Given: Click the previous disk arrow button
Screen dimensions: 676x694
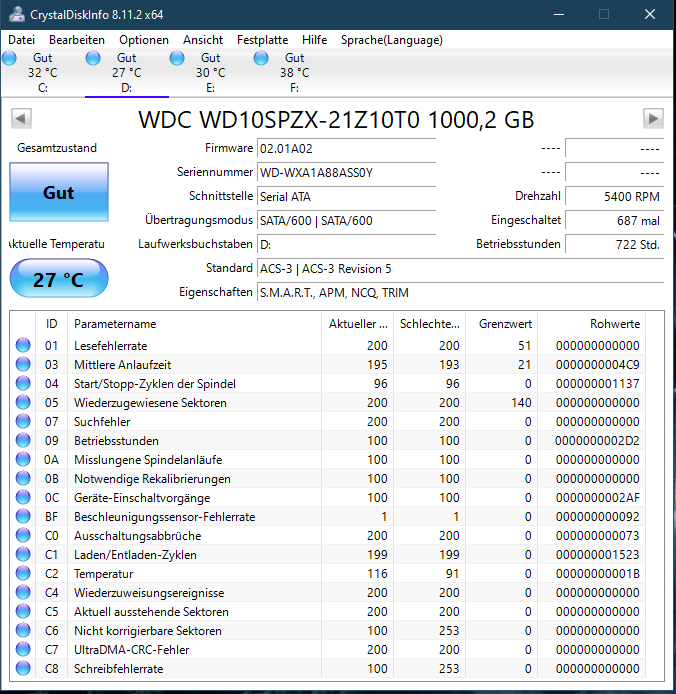Looking at the screenshot, I should pyautogui.click(x=21, y=118).
